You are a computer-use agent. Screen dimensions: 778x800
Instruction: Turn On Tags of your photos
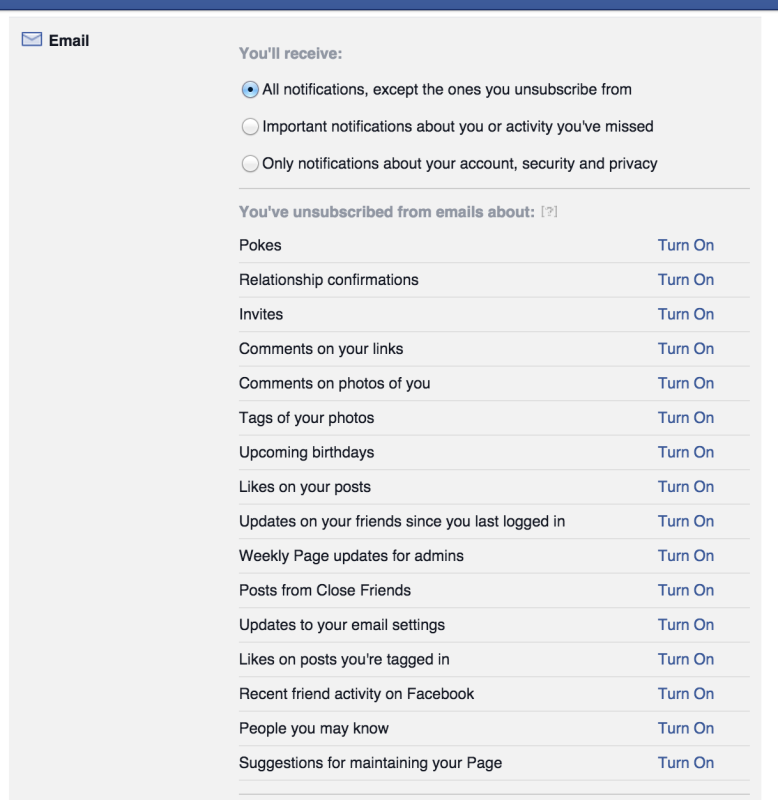pos(686,418)
